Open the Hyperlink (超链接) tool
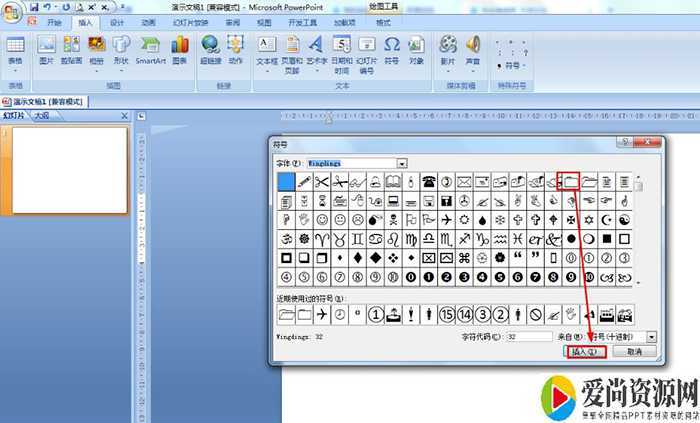This screenshot has height=423, width=700. [211, 48]
